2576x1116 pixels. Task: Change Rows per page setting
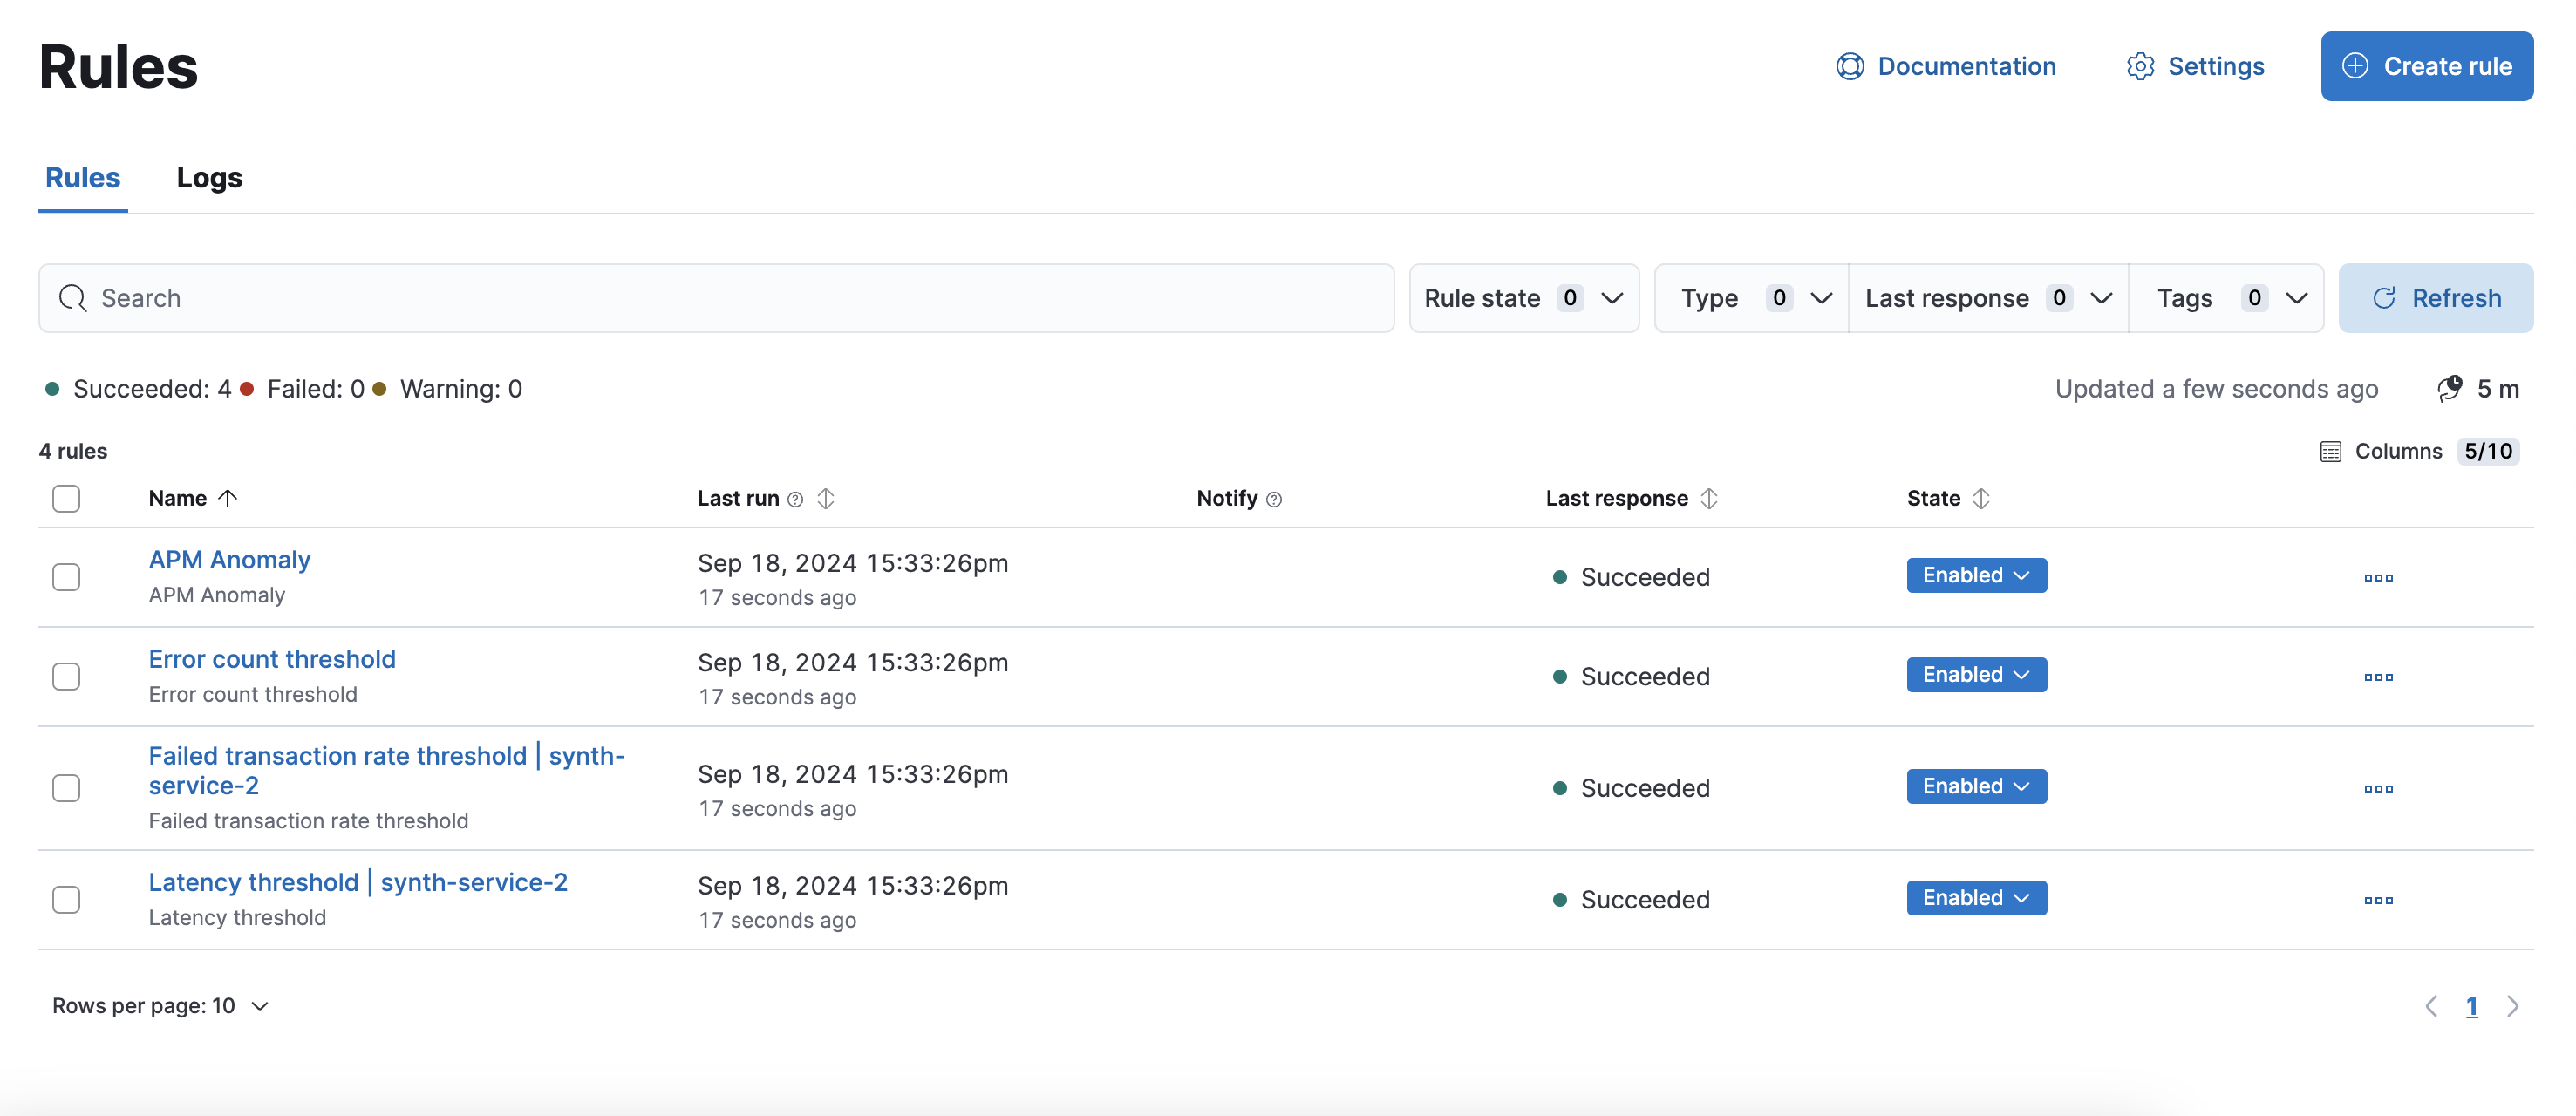(160, 1005)
